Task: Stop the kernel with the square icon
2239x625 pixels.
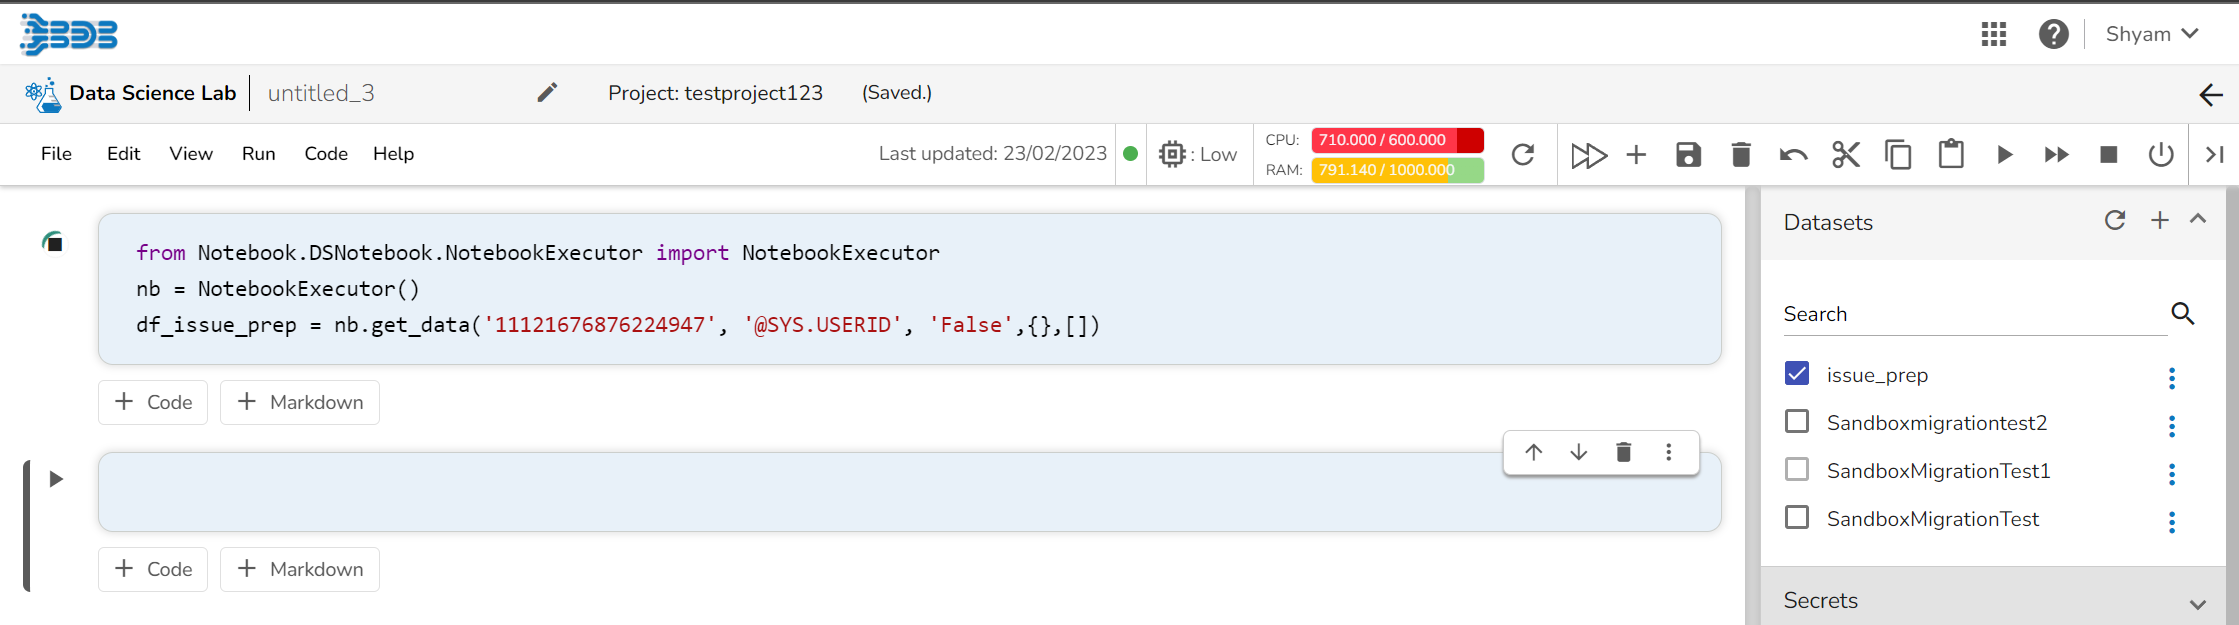Action: [2108, 154]
